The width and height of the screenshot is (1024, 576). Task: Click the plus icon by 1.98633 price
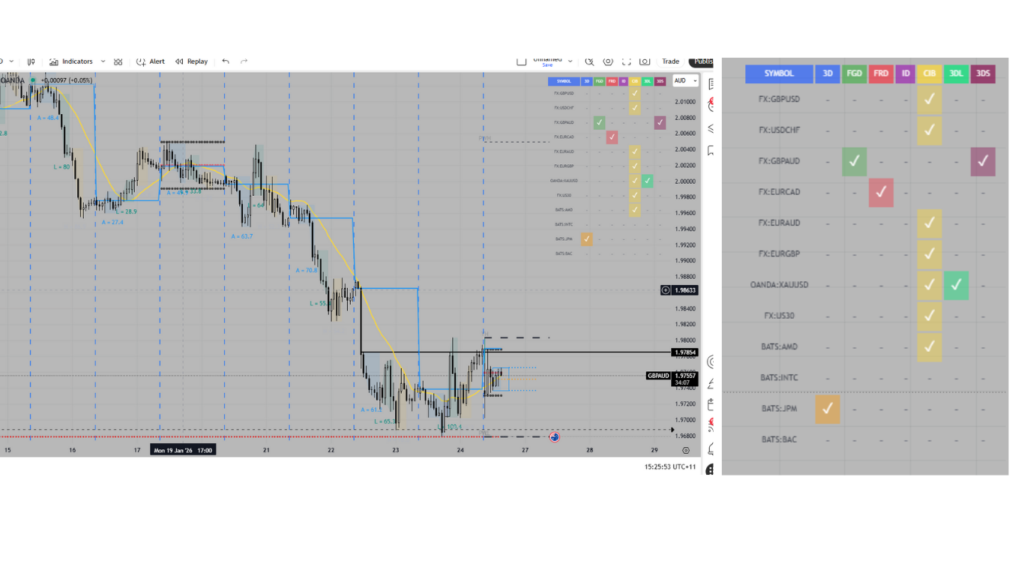click(666, 290)
